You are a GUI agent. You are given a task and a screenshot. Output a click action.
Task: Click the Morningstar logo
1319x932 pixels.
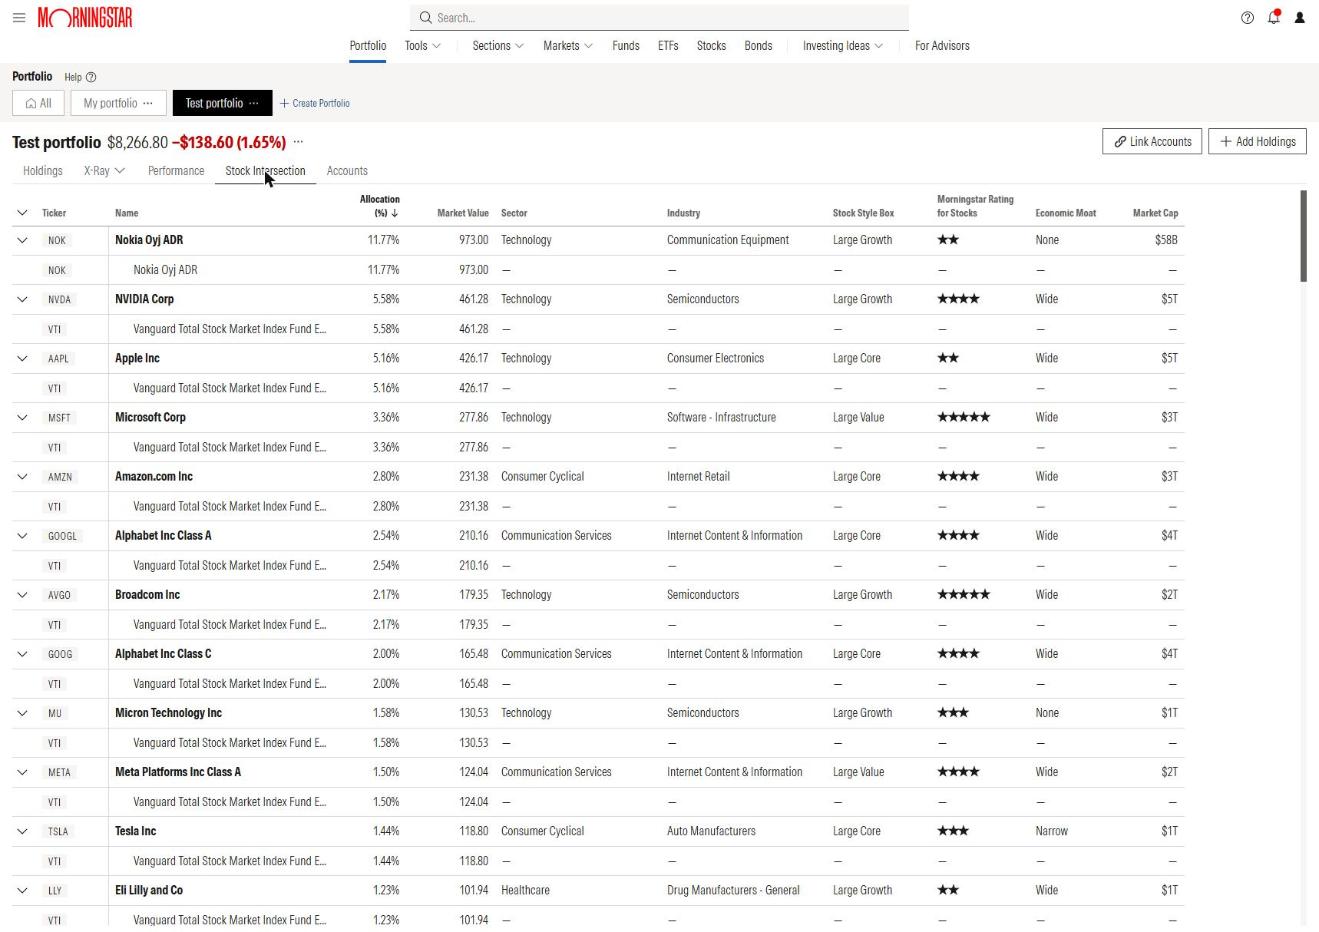pos(85,18)
